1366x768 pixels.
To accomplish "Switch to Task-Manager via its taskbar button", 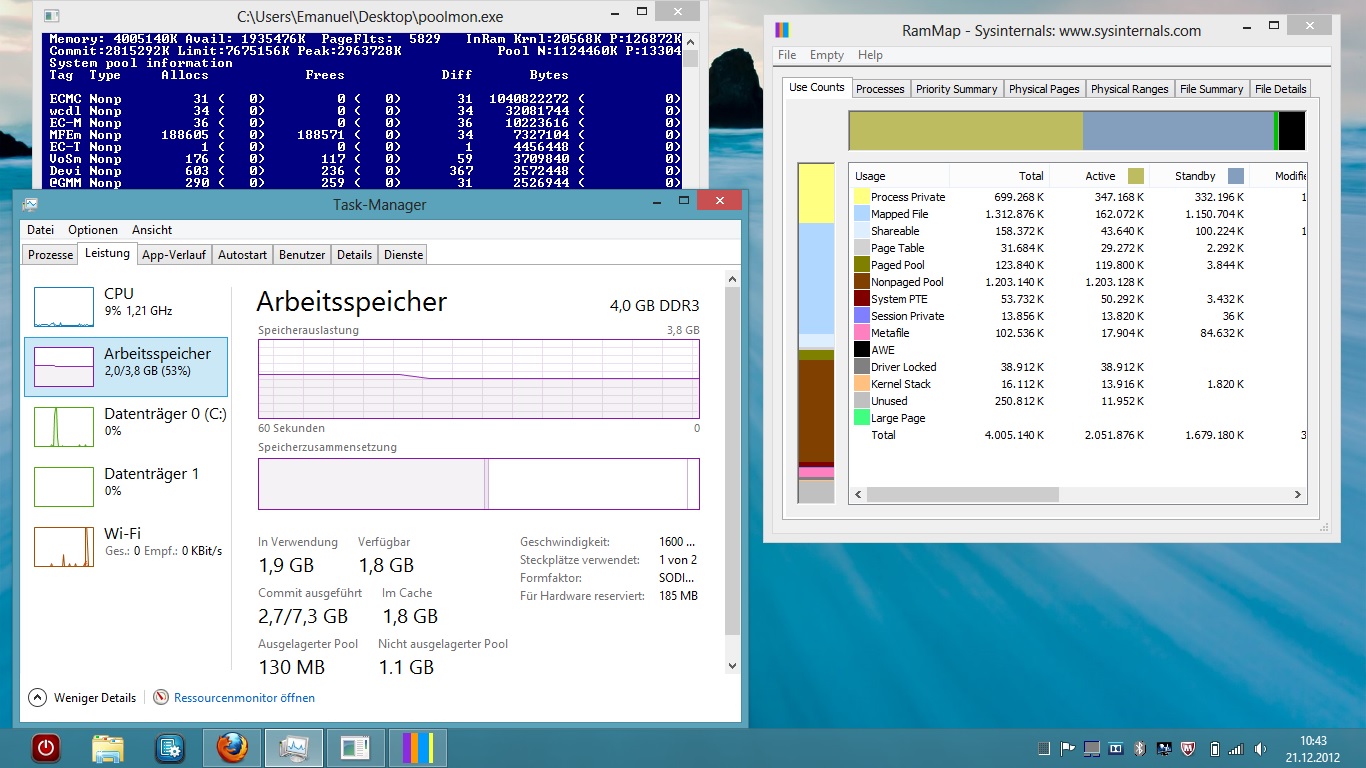I will pyautogui.click(x=294, y=748).
